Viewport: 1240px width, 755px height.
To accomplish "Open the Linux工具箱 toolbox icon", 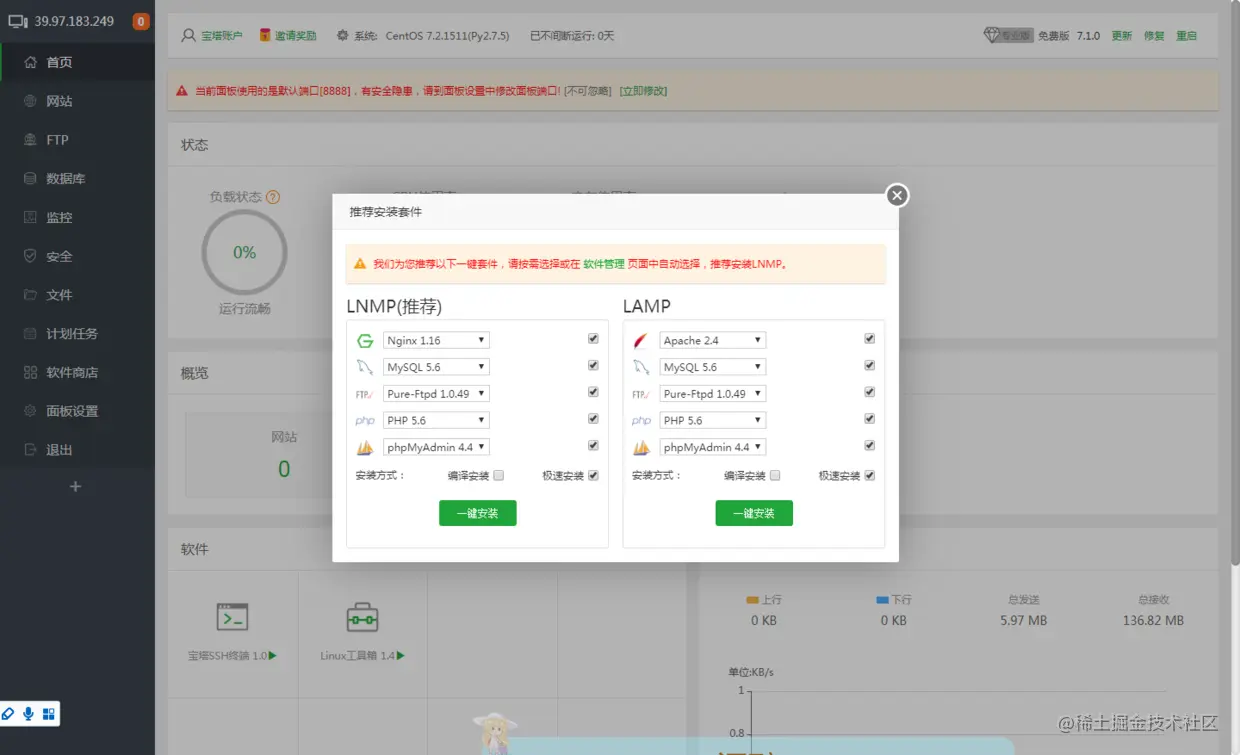I will (x=362, y=618).
